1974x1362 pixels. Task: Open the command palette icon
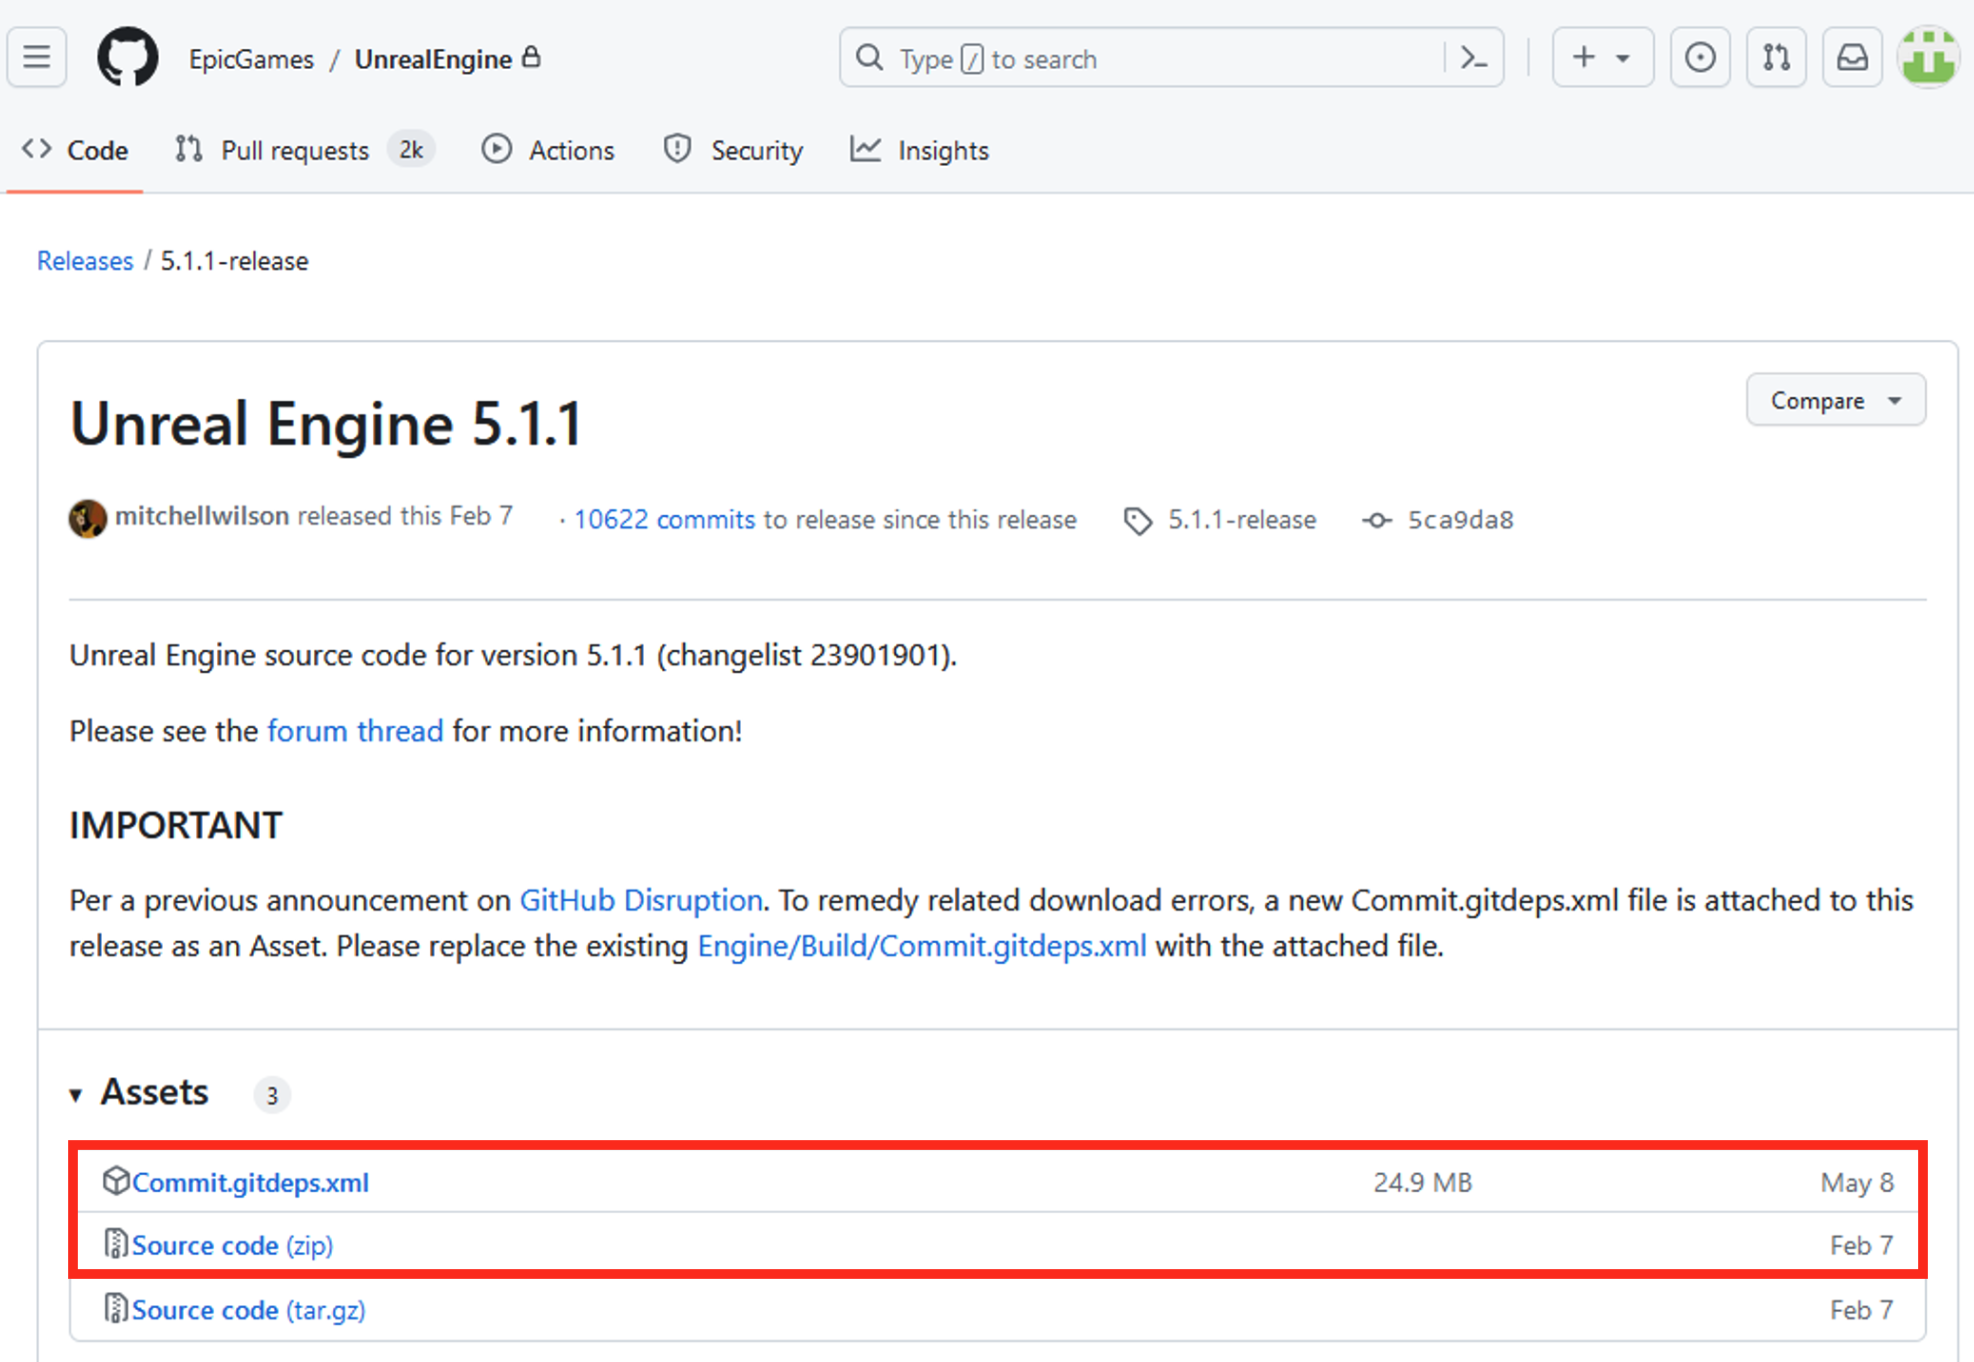point(1473,58)
